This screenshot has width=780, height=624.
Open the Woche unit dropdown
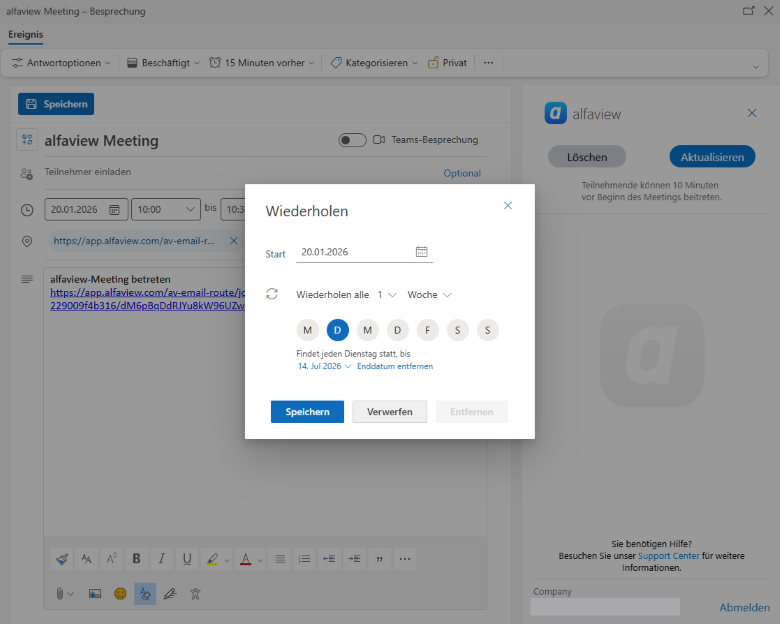(429, 295)
